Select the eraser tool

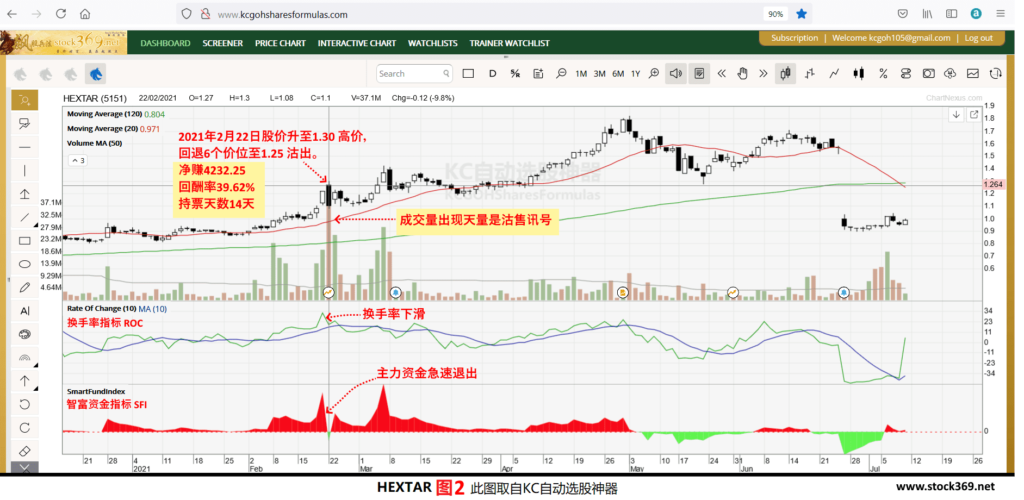pyautogui.click(x=25, y=451)
